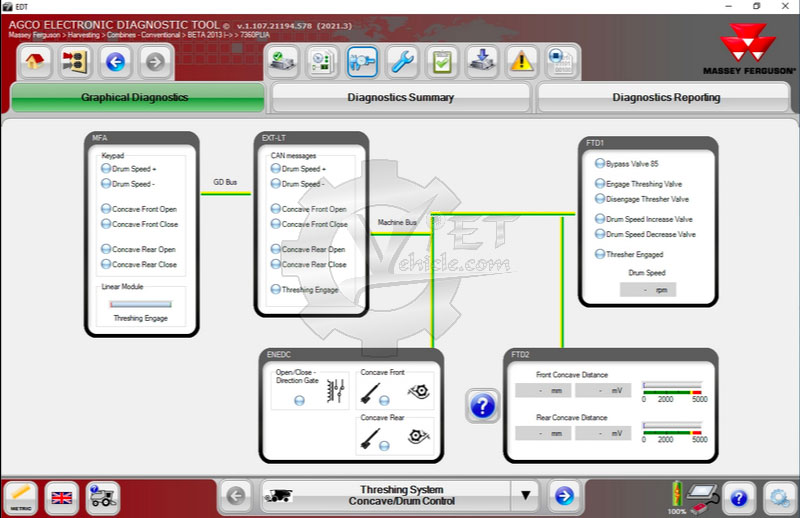Go to previous screen with grey left arrow
This screenshot has height=518, width=800.
click(x=235, y=495)
